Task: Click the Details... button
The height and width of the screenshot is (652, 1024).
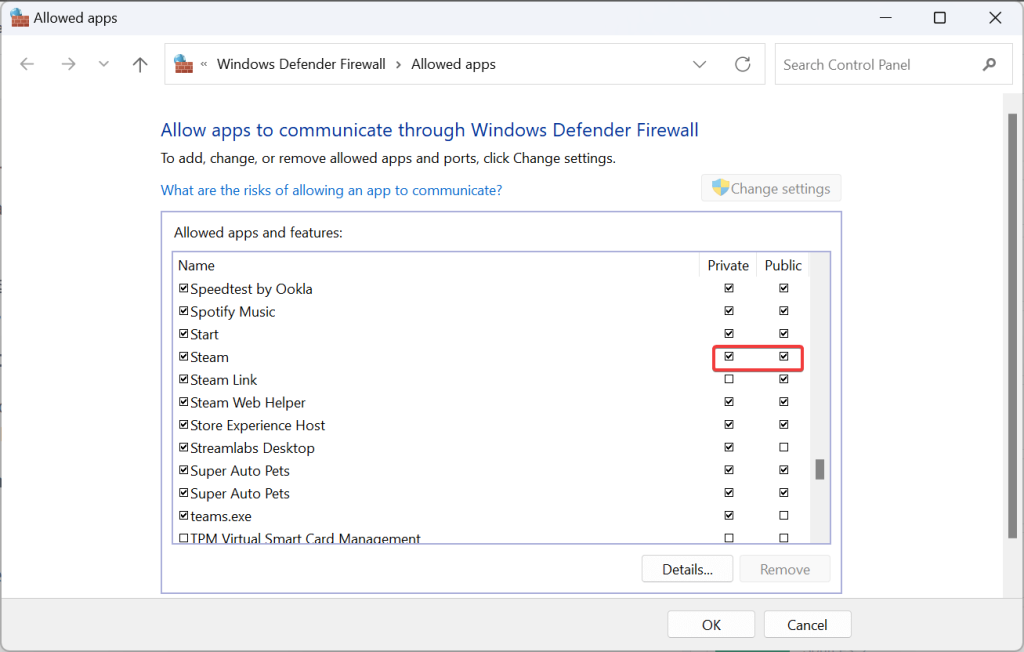Action: (687, 569)
